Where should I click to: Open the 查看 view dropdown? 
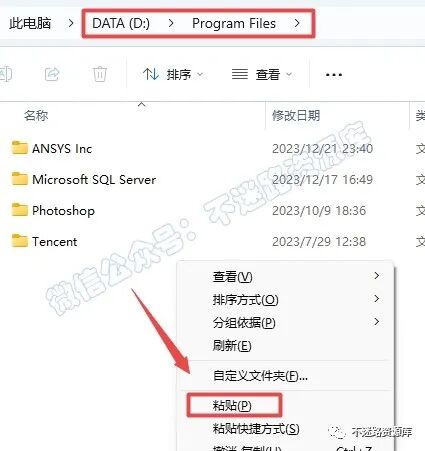click(262, 74)
